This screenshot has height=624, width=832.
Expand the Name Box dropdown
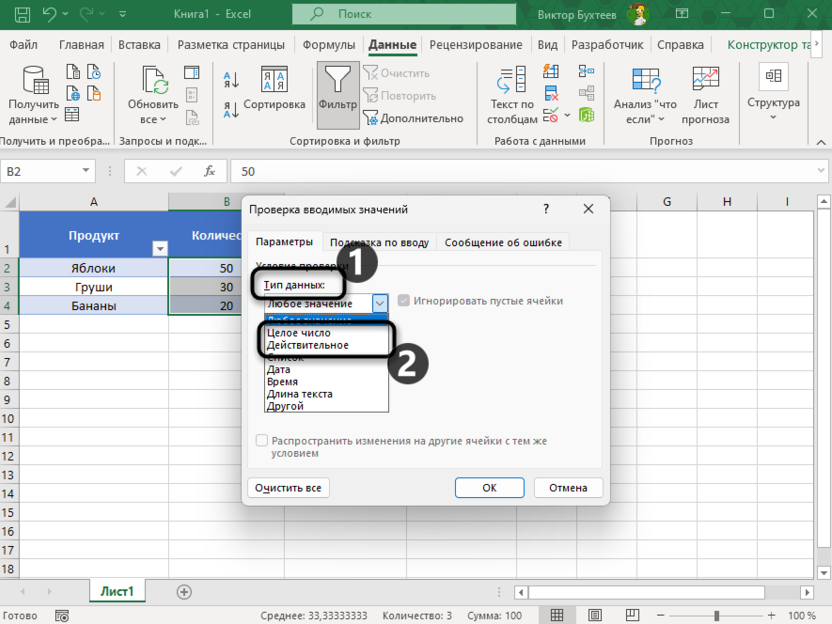click(x=85, y=171)
